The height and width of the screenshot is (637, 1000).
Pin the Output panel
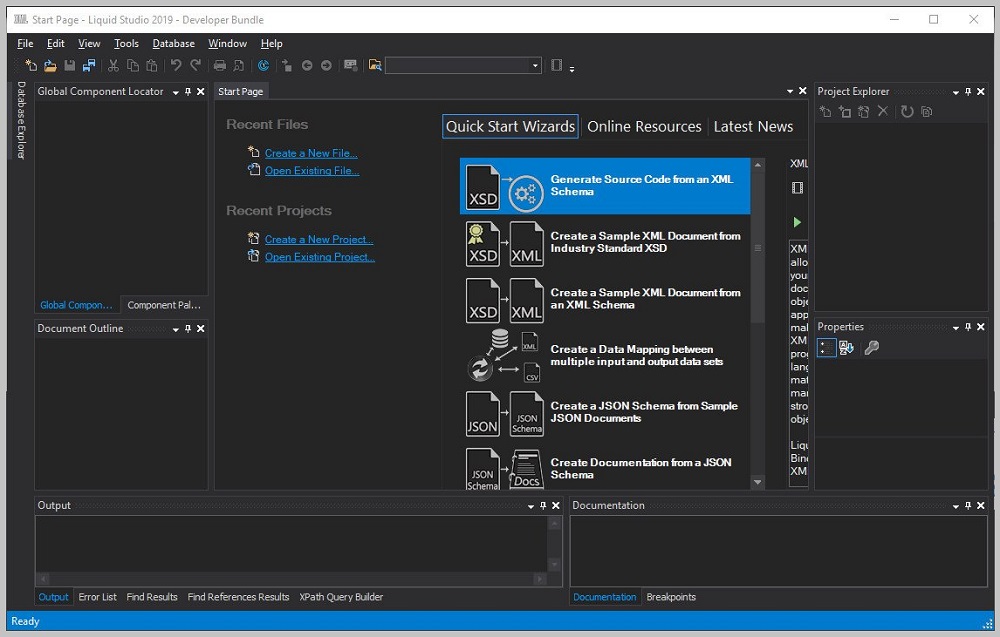(x=543, y=505)
